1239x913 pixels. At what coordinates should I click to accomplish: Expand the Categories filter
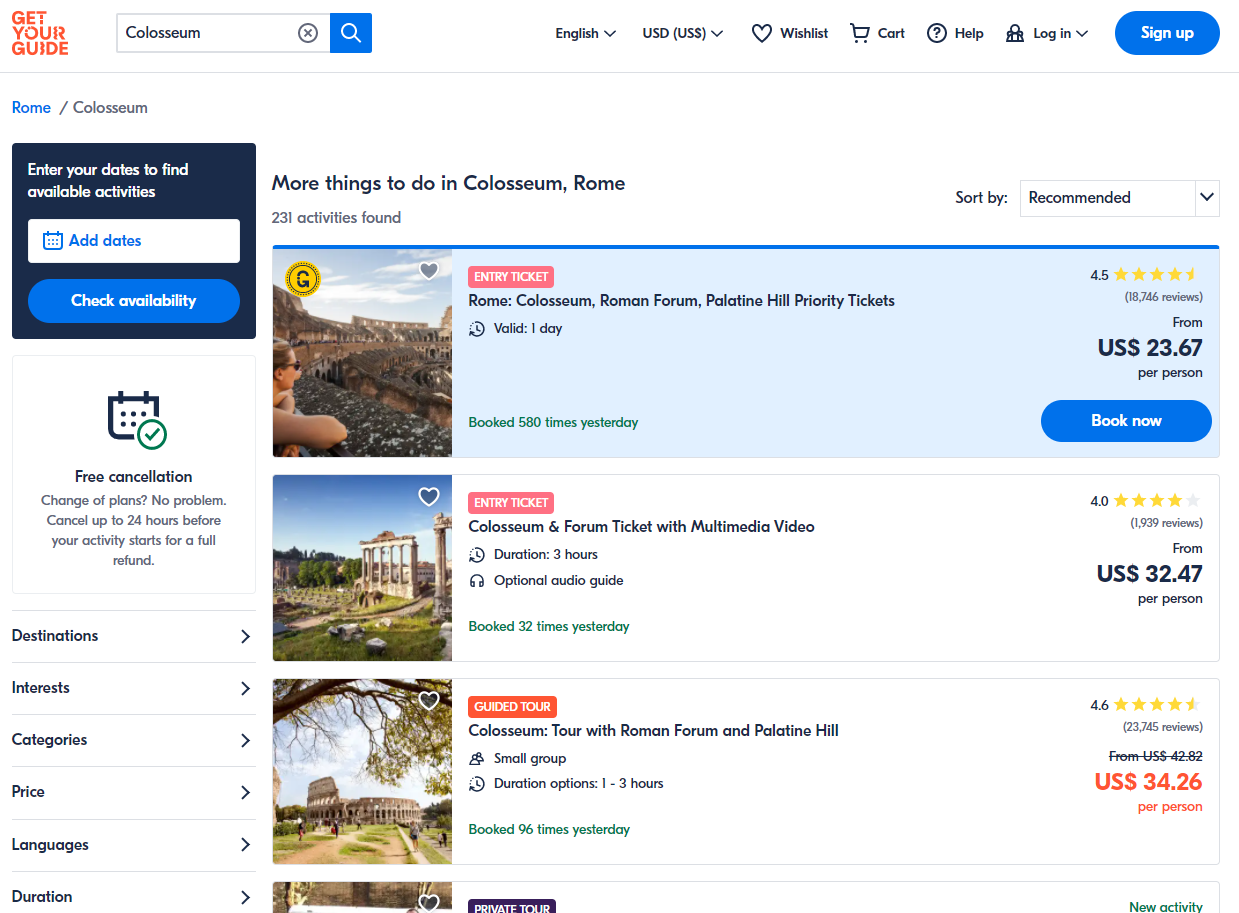point(134,740)
